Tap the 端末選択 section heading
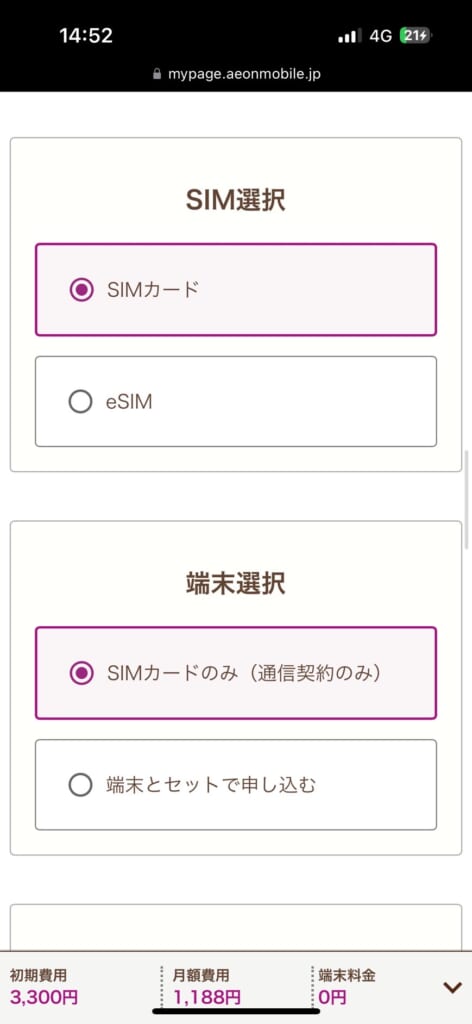The image size is (472, 1024). pyautogui.click(x=236, y=584)
